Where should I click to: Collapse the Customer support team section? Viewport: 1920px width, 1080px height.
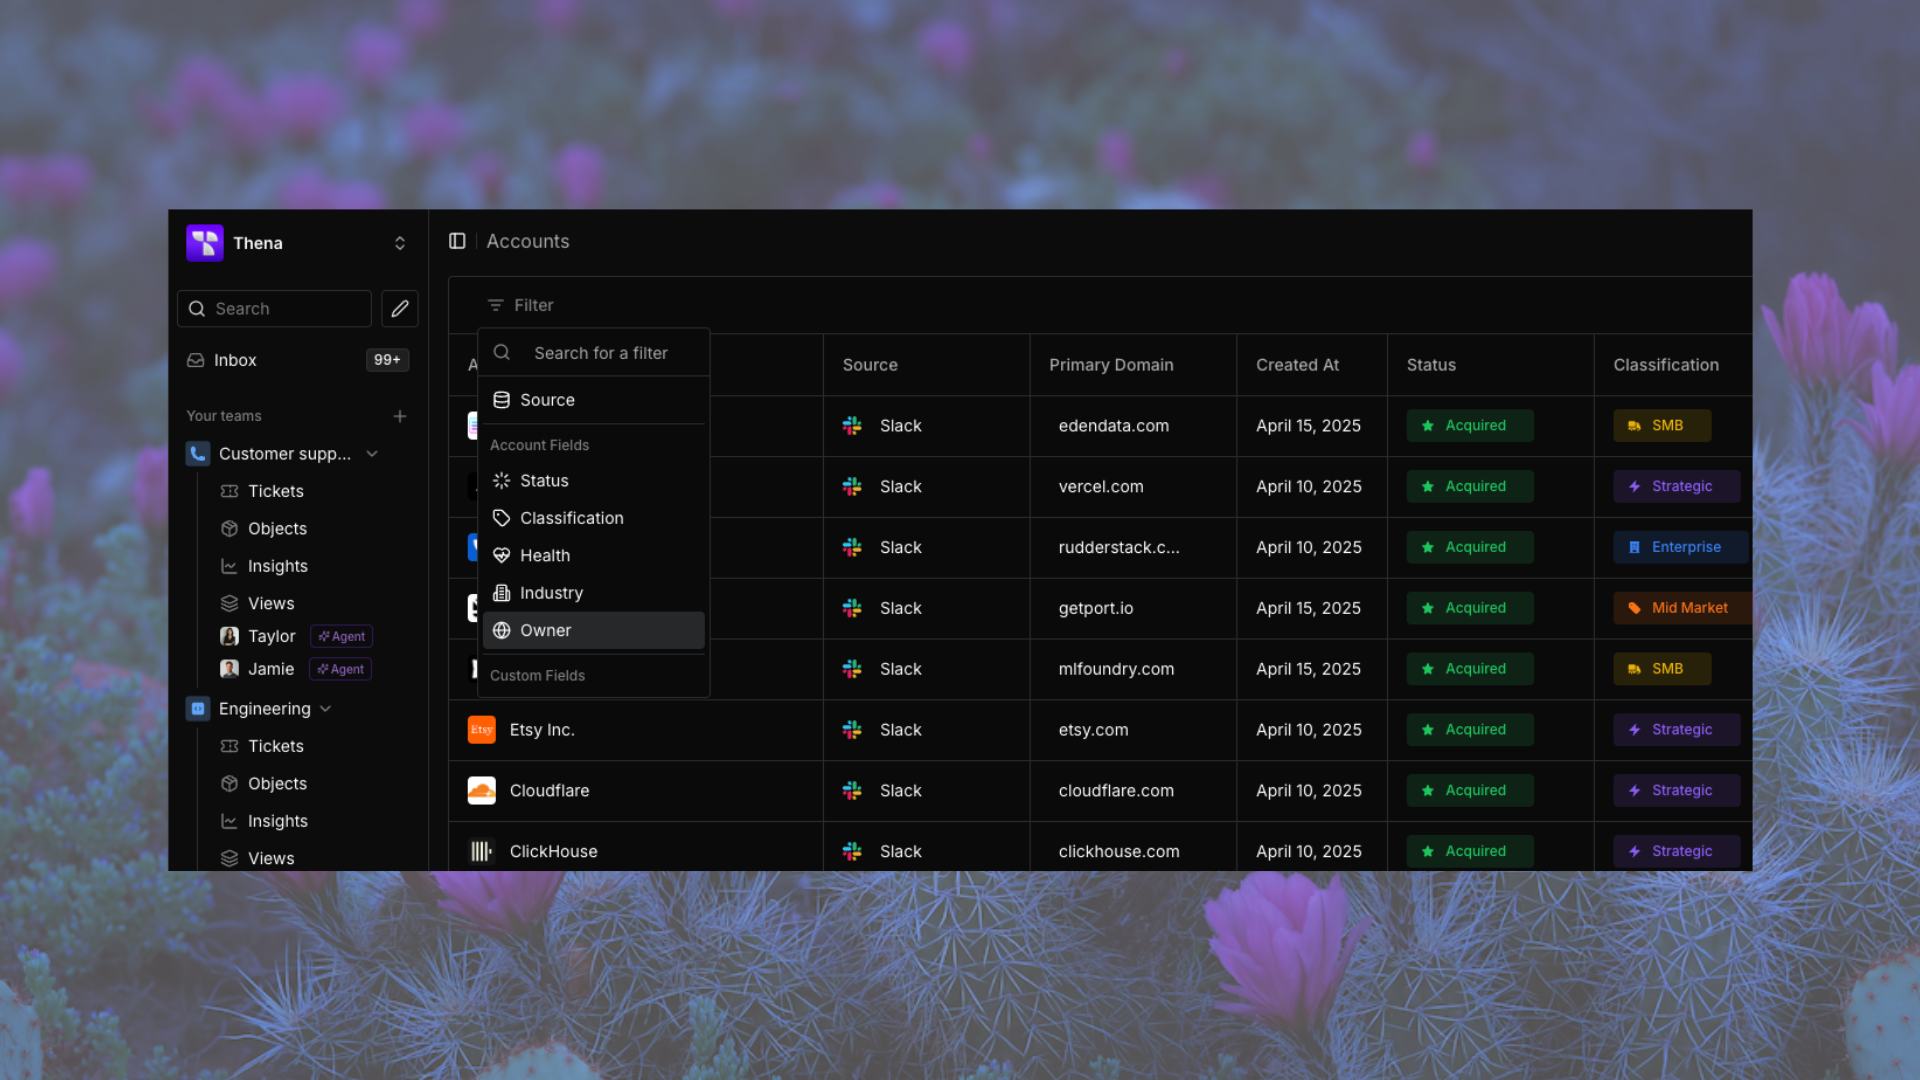pyautogui.click(x=371, y=453)
